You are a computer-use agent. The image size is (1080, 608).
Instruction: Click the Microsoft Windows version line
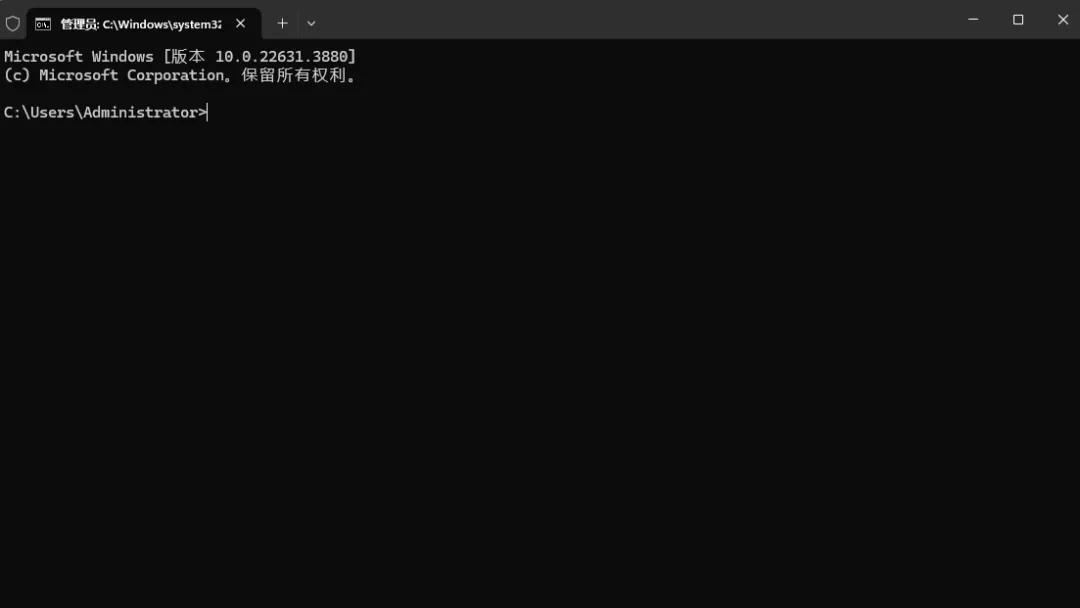180,56
